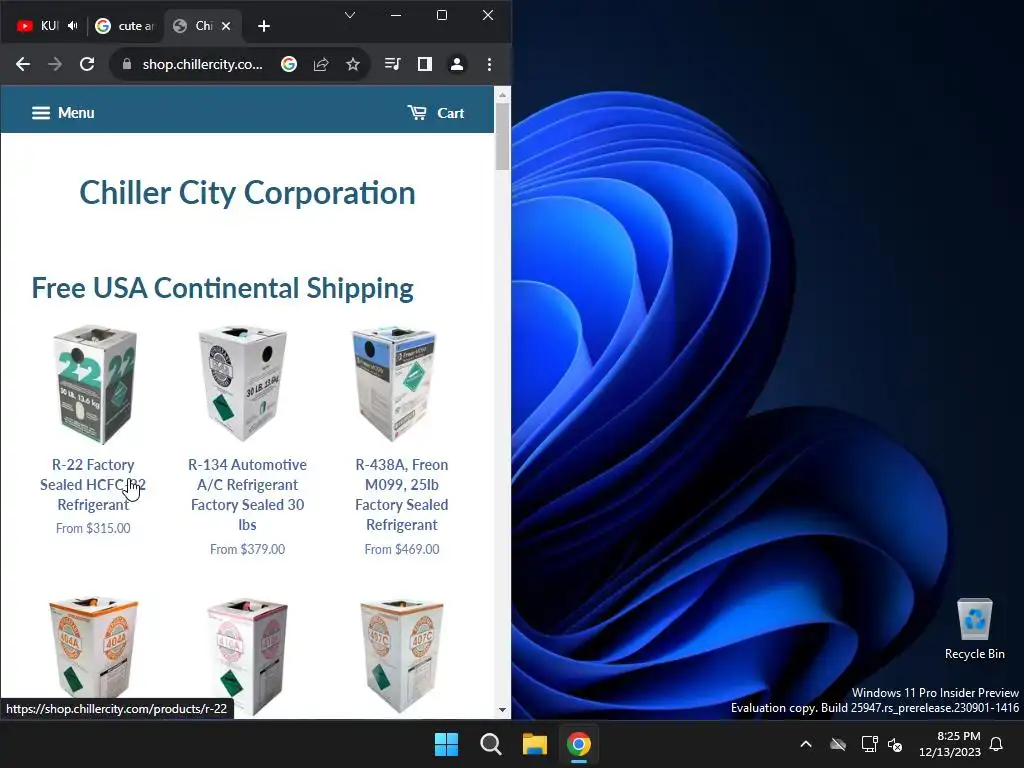The width and height of the screenshot is (1024, 768).
Task: Open the Chrome three-dot menu
Action: click(489, 64)
